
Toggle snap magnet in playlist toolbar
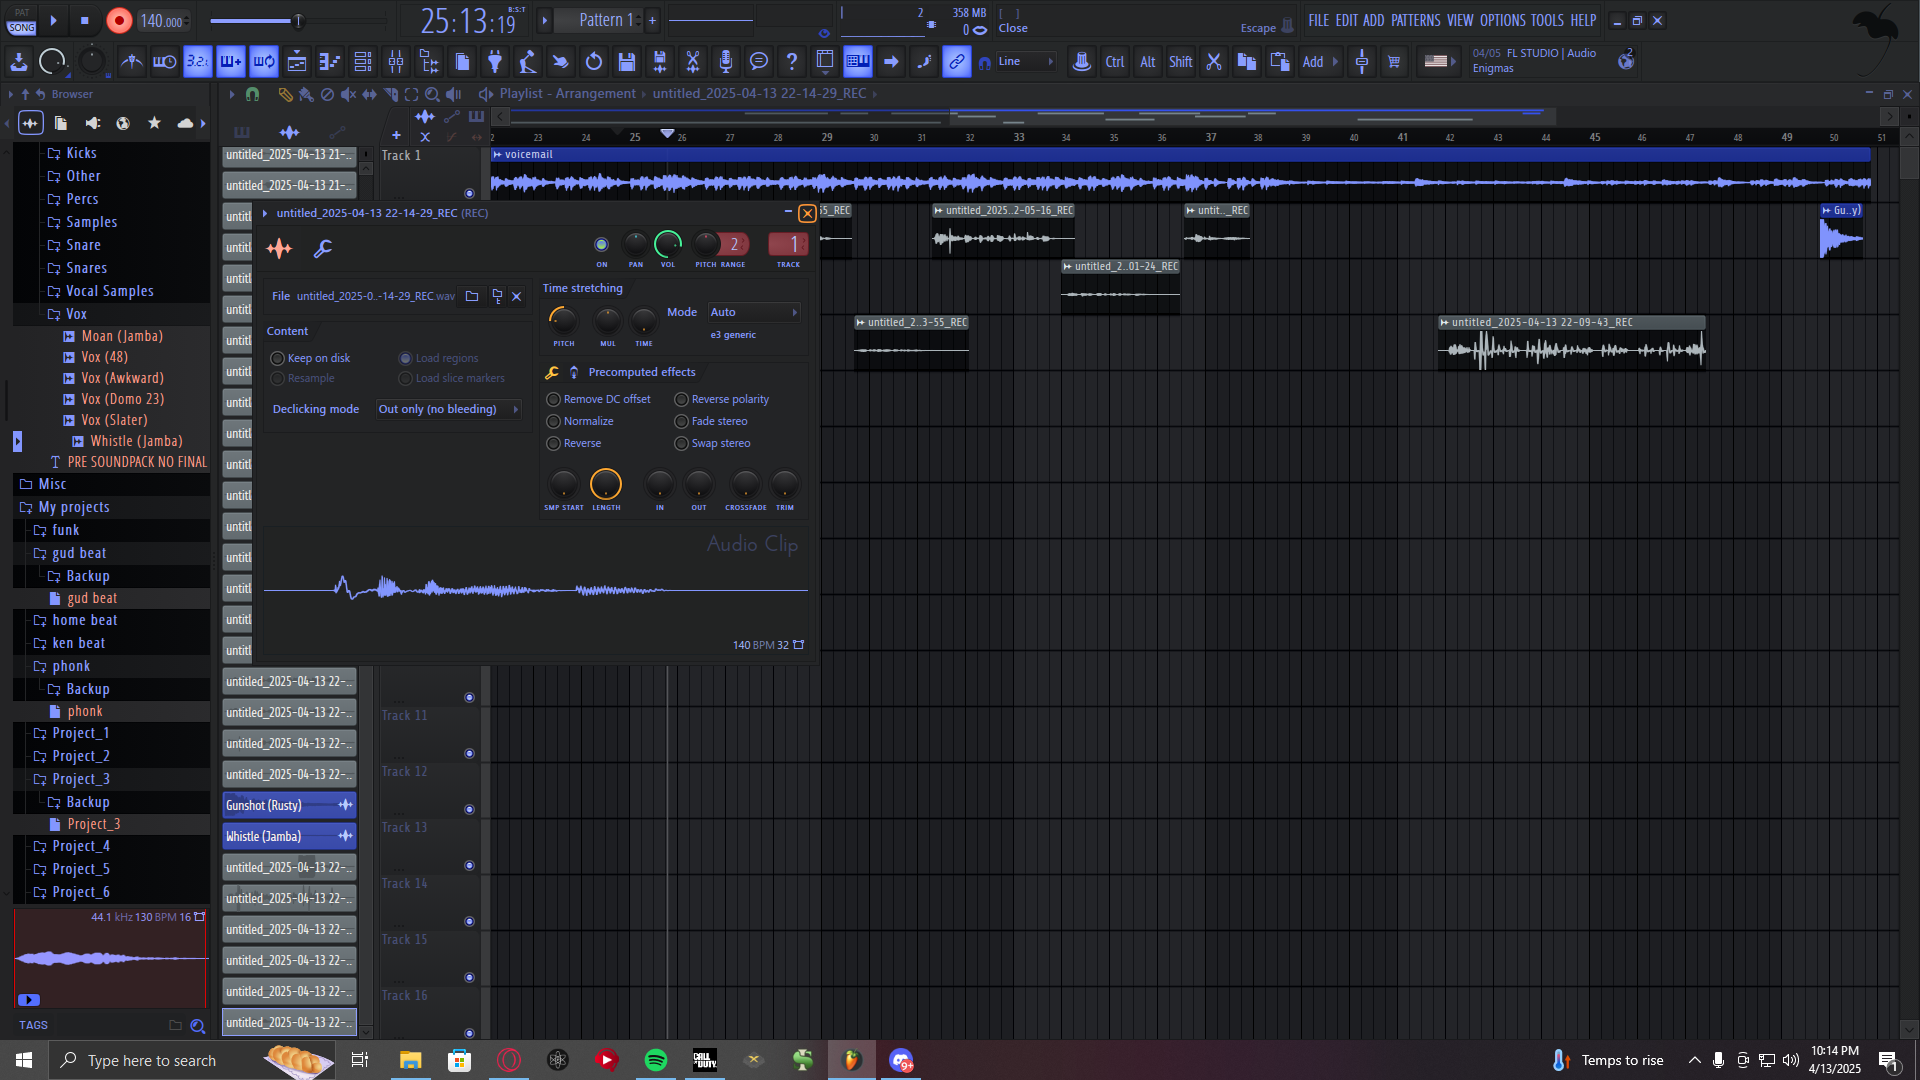[253, 94]
